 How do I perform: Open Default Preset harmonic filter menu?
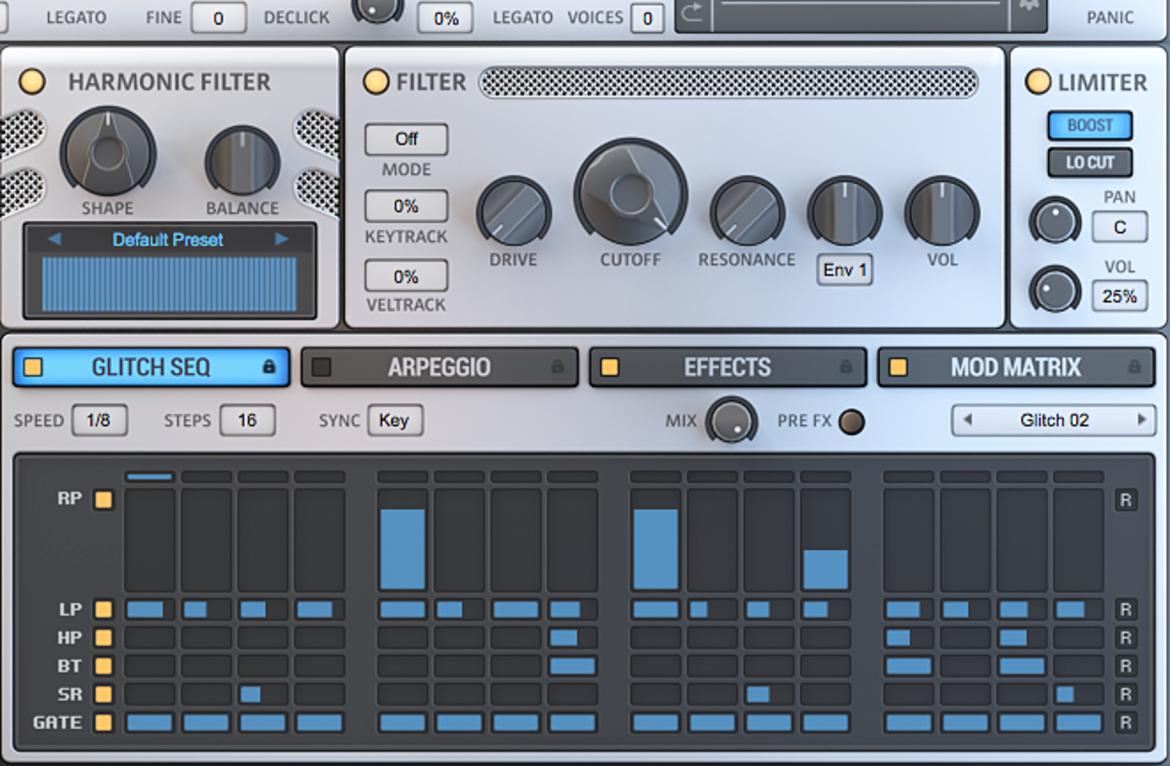click(x=169, y=239)
